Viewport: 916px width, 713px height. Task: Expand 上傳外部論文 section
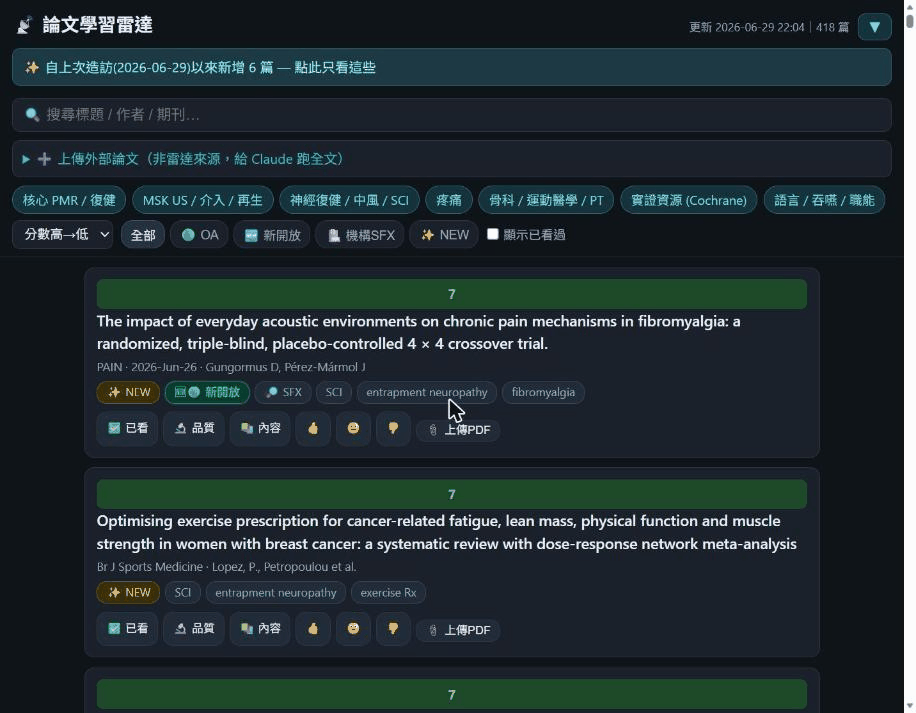pyautogui.click(x=452, y=159)
